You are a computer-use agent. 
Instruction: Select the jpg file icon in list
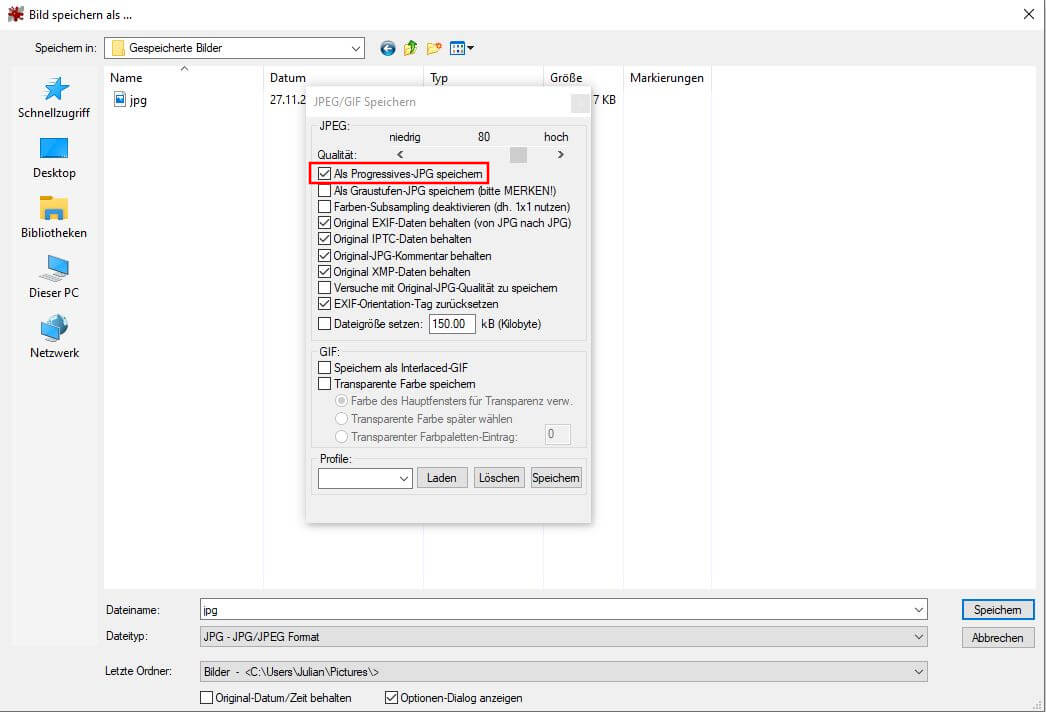click(119, 99)
